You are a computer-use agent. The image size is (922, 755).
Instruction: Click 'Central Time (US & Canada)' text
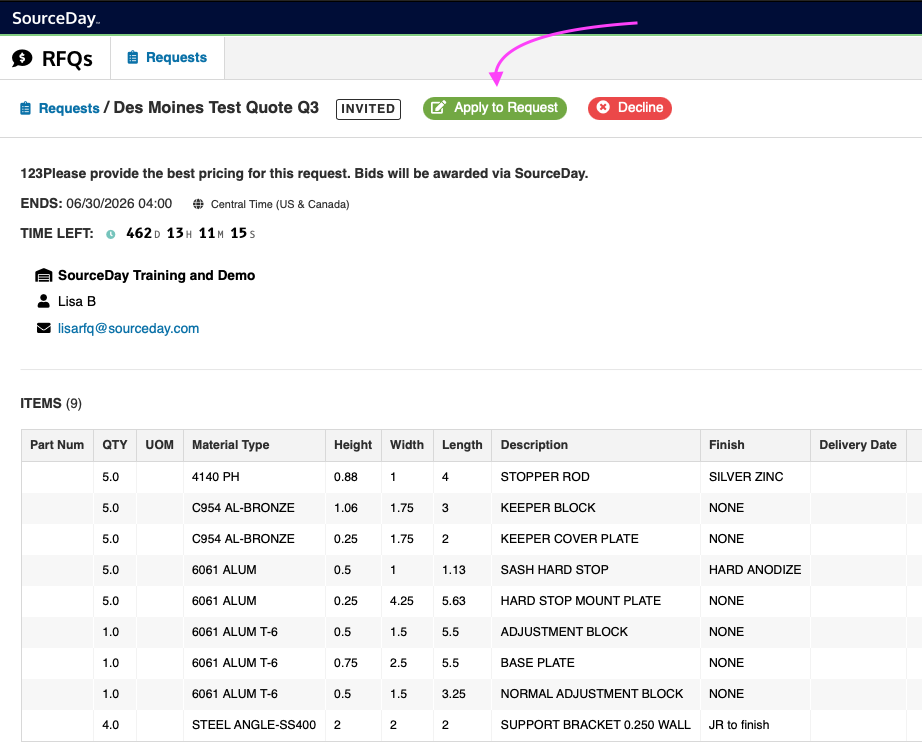click(280, 204)
